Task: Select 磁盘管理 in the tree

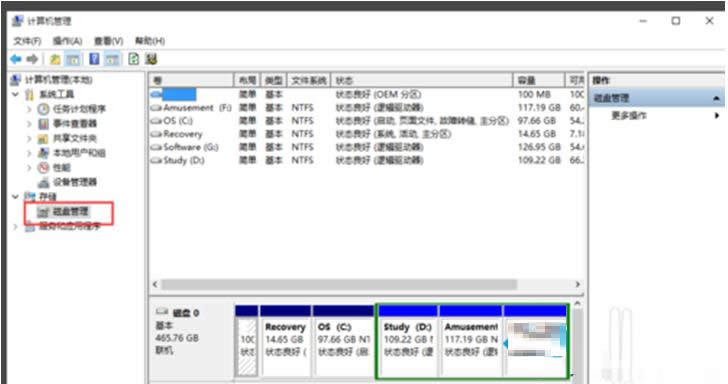Action: point(70,212)
